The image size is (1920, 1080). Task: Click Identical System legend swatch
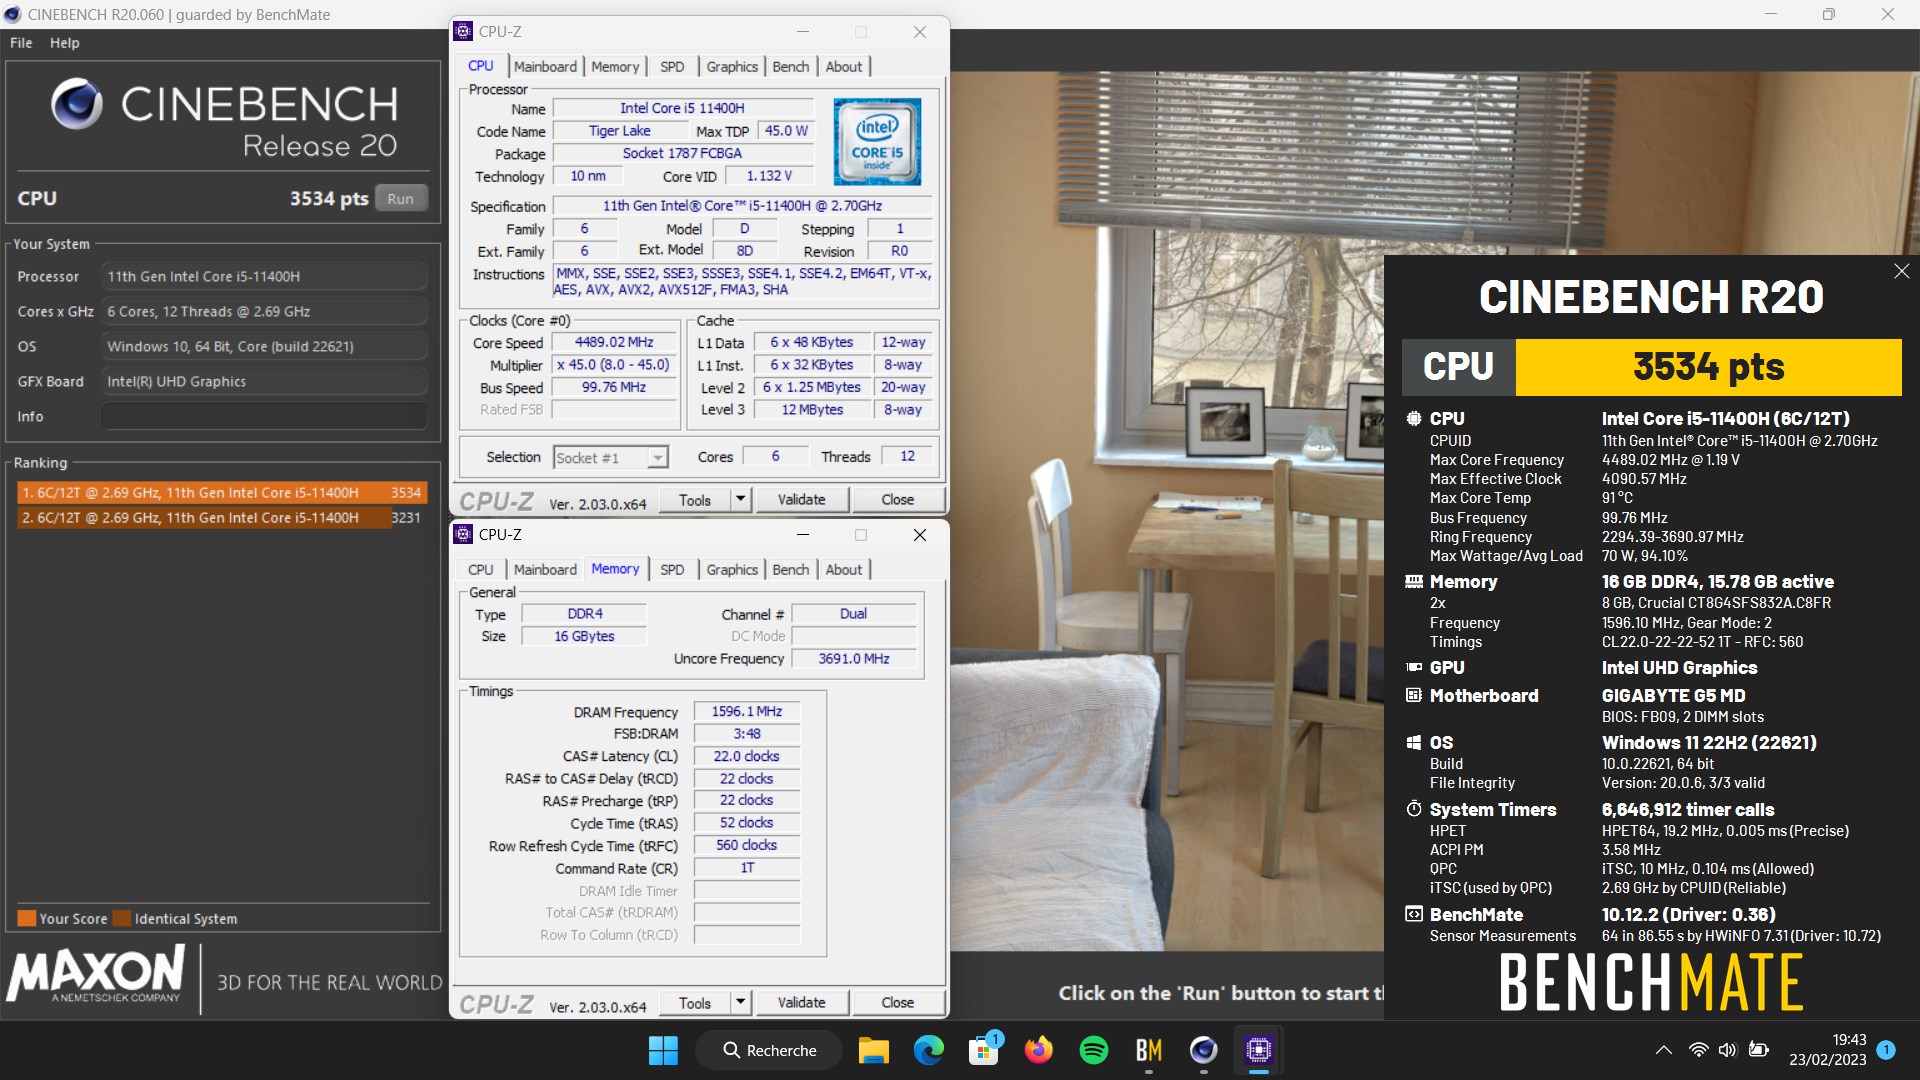(122, 918)
